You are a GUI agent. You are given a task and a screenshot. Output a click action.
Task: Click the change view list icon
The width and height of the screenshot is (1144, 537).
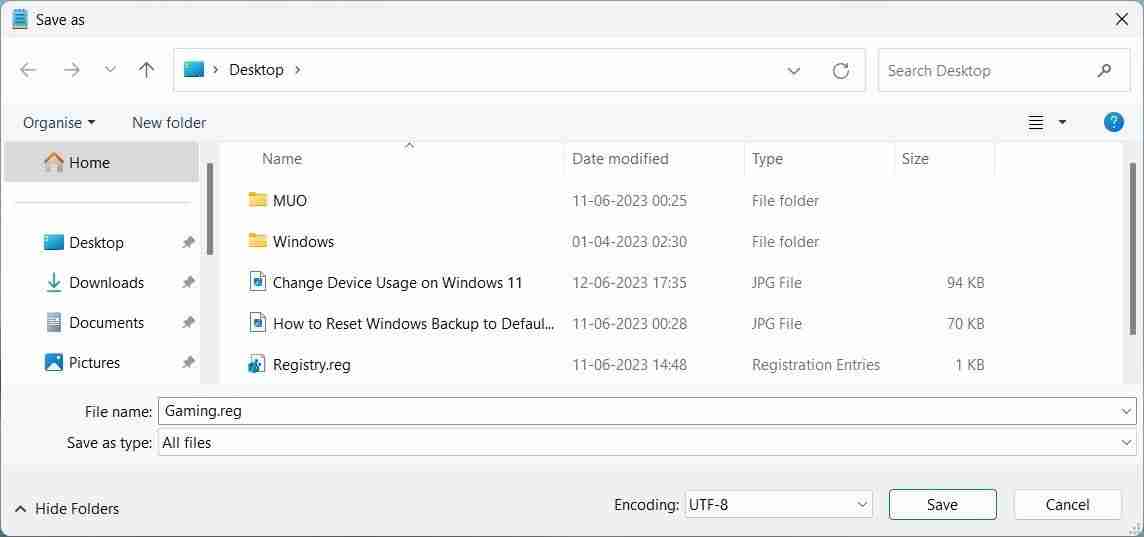coord(1036,122)
